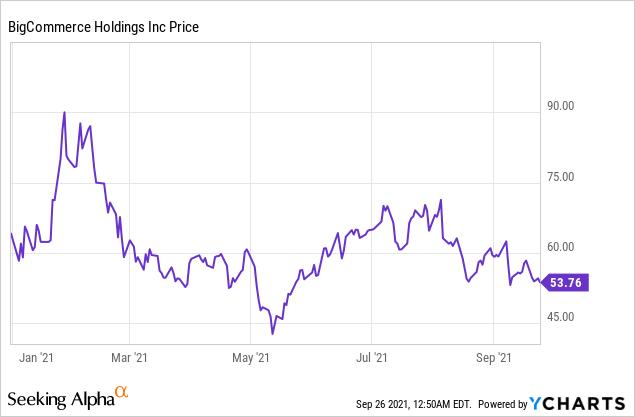Click the Powered by text
This screenshot has width=635, height=417.
(500, 404)
